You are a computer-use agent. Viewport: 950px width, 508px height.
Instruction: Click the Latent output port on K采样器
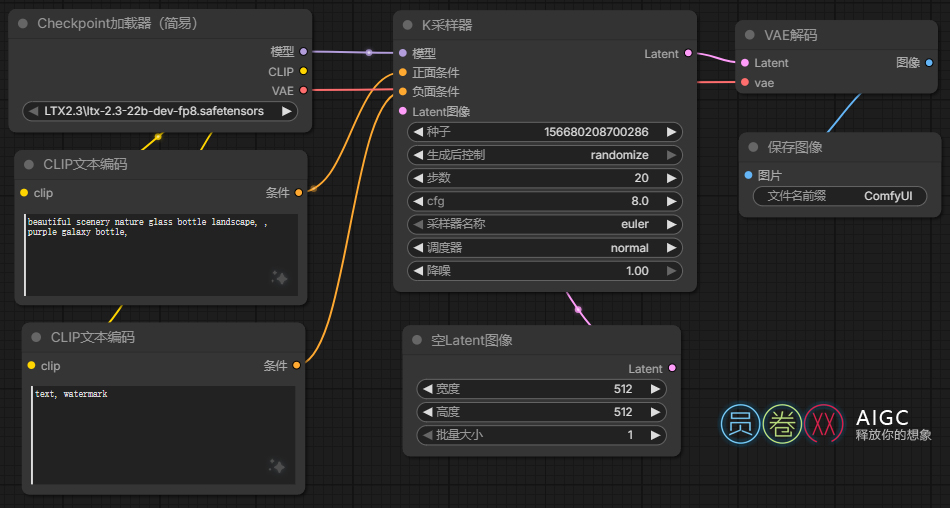coord(688,53)
